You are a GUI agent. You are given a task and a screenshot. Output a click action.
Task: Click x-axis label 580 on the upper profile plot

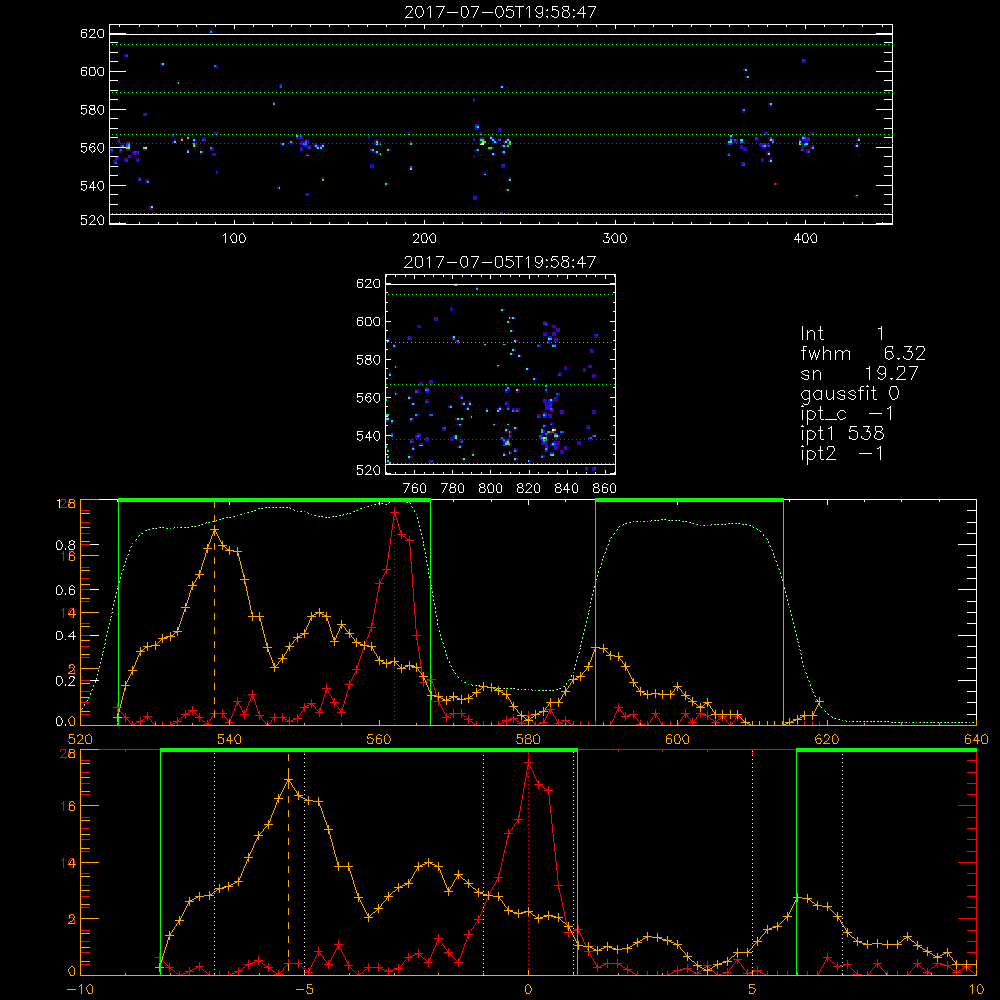[x=528, y=739]
